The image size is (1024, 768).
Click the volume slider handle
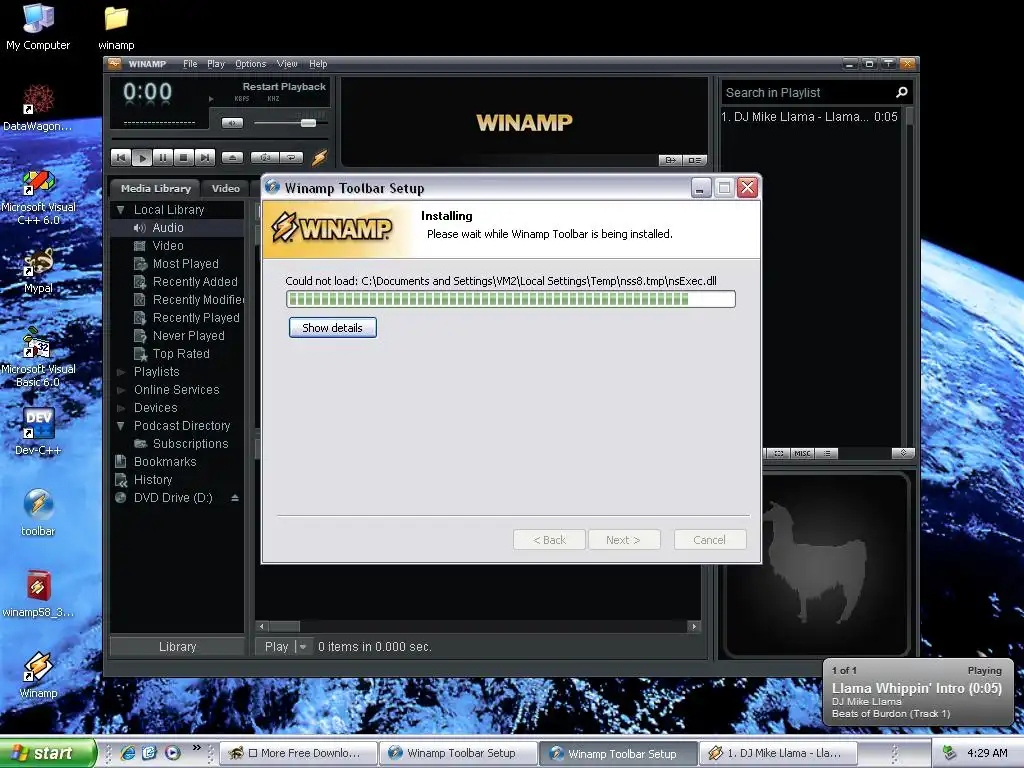point(308,123)
